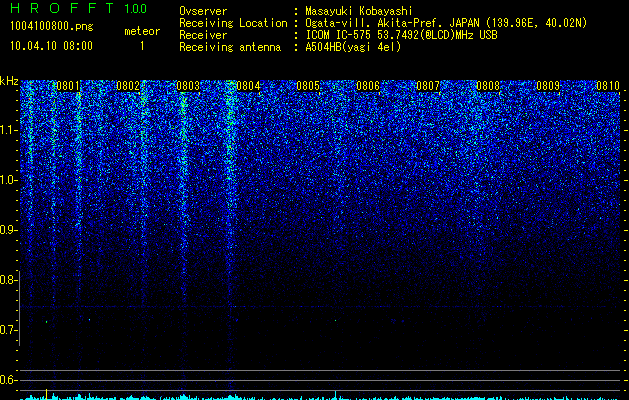This screenshot has width=629, height=400.
Task: Click the 0806 time marker
Action: [368, 86]
